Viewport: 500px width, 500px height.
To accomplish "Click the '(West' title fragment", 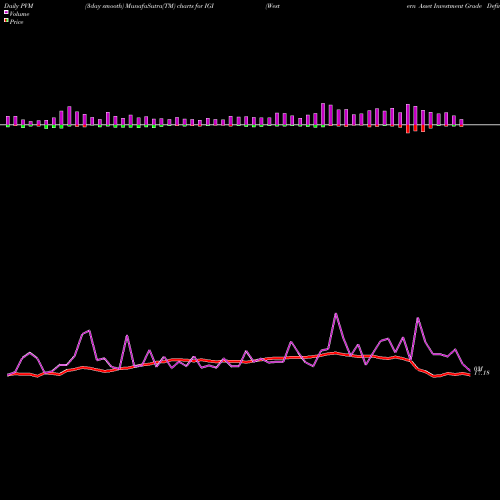I will [x=273, y=6].
